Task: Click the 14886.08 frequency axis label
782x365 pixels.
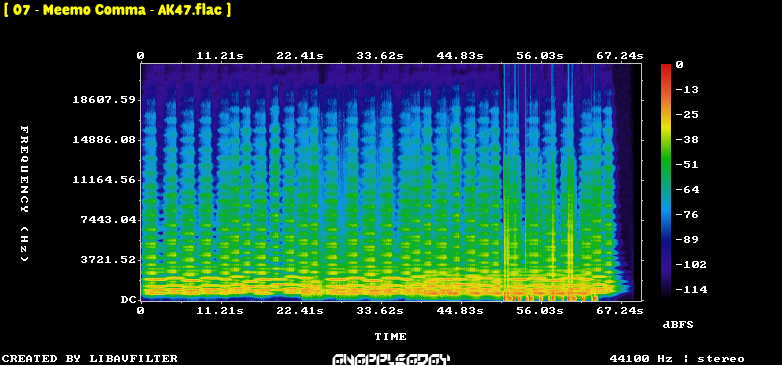Action: [x=104, y=140]
